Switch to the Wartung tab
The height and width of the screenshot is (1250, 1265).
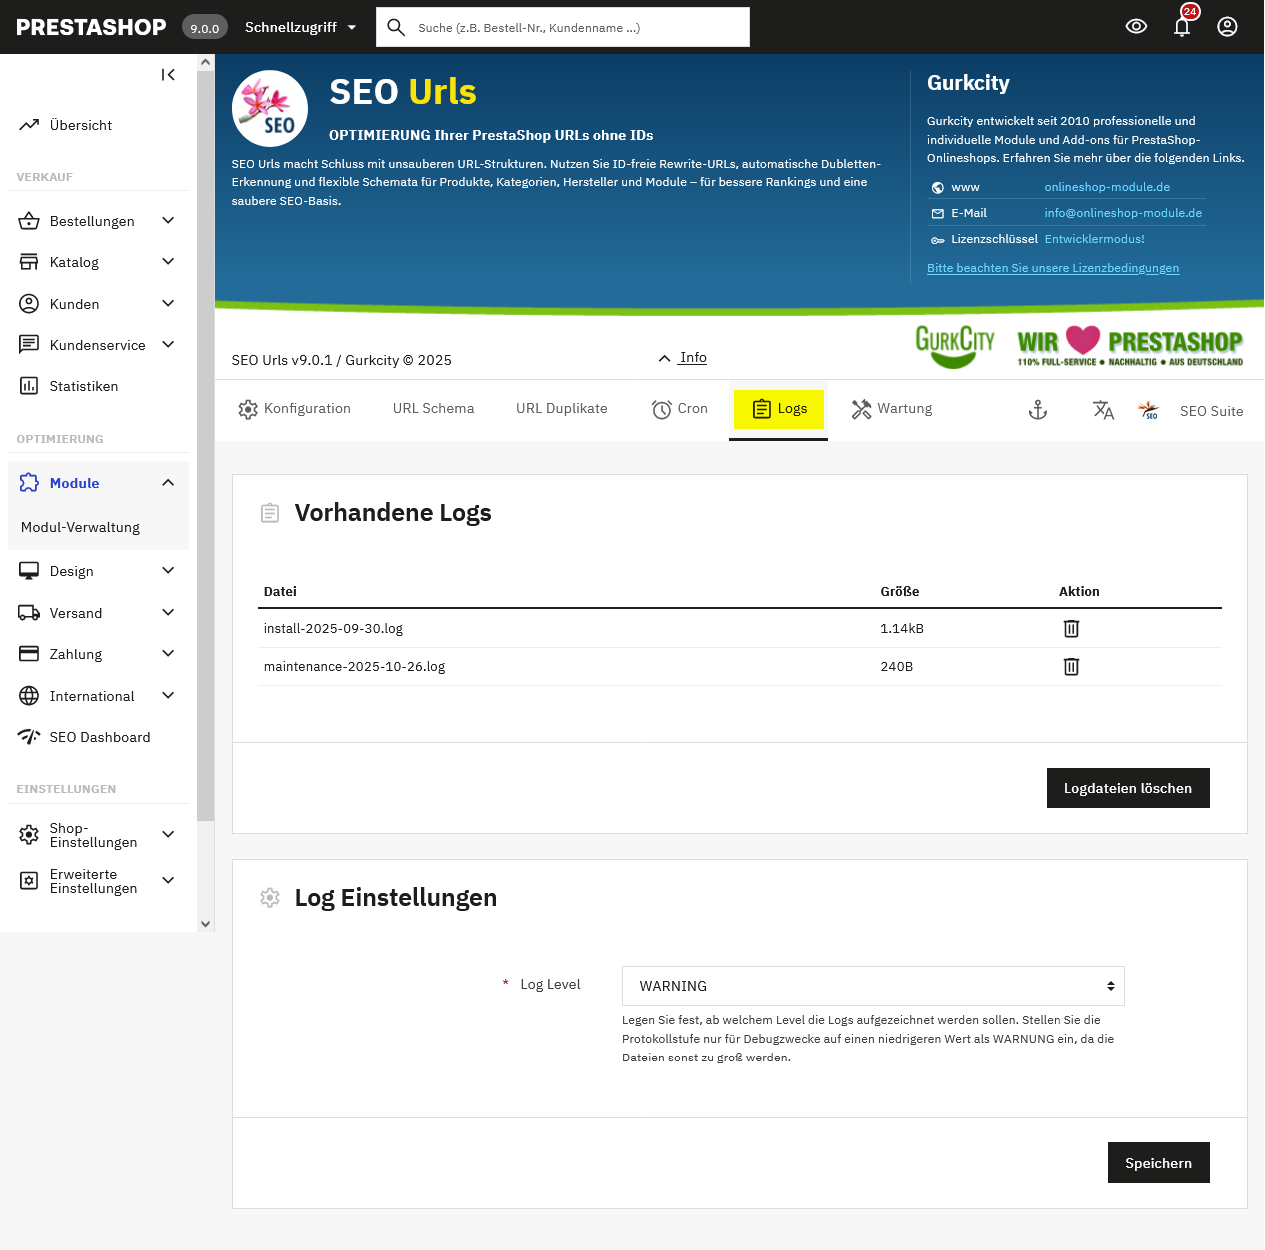[892, 409]
